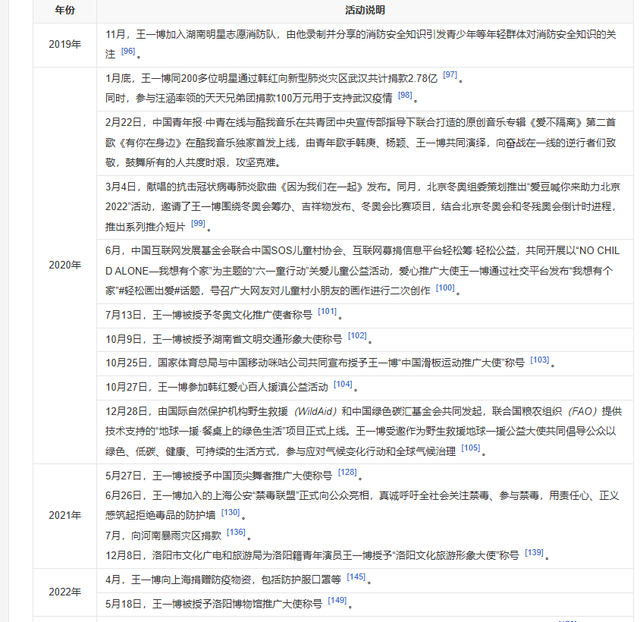Click the 活动说明 column header
This screenshot has height=622, width=640.
(365, 10)
